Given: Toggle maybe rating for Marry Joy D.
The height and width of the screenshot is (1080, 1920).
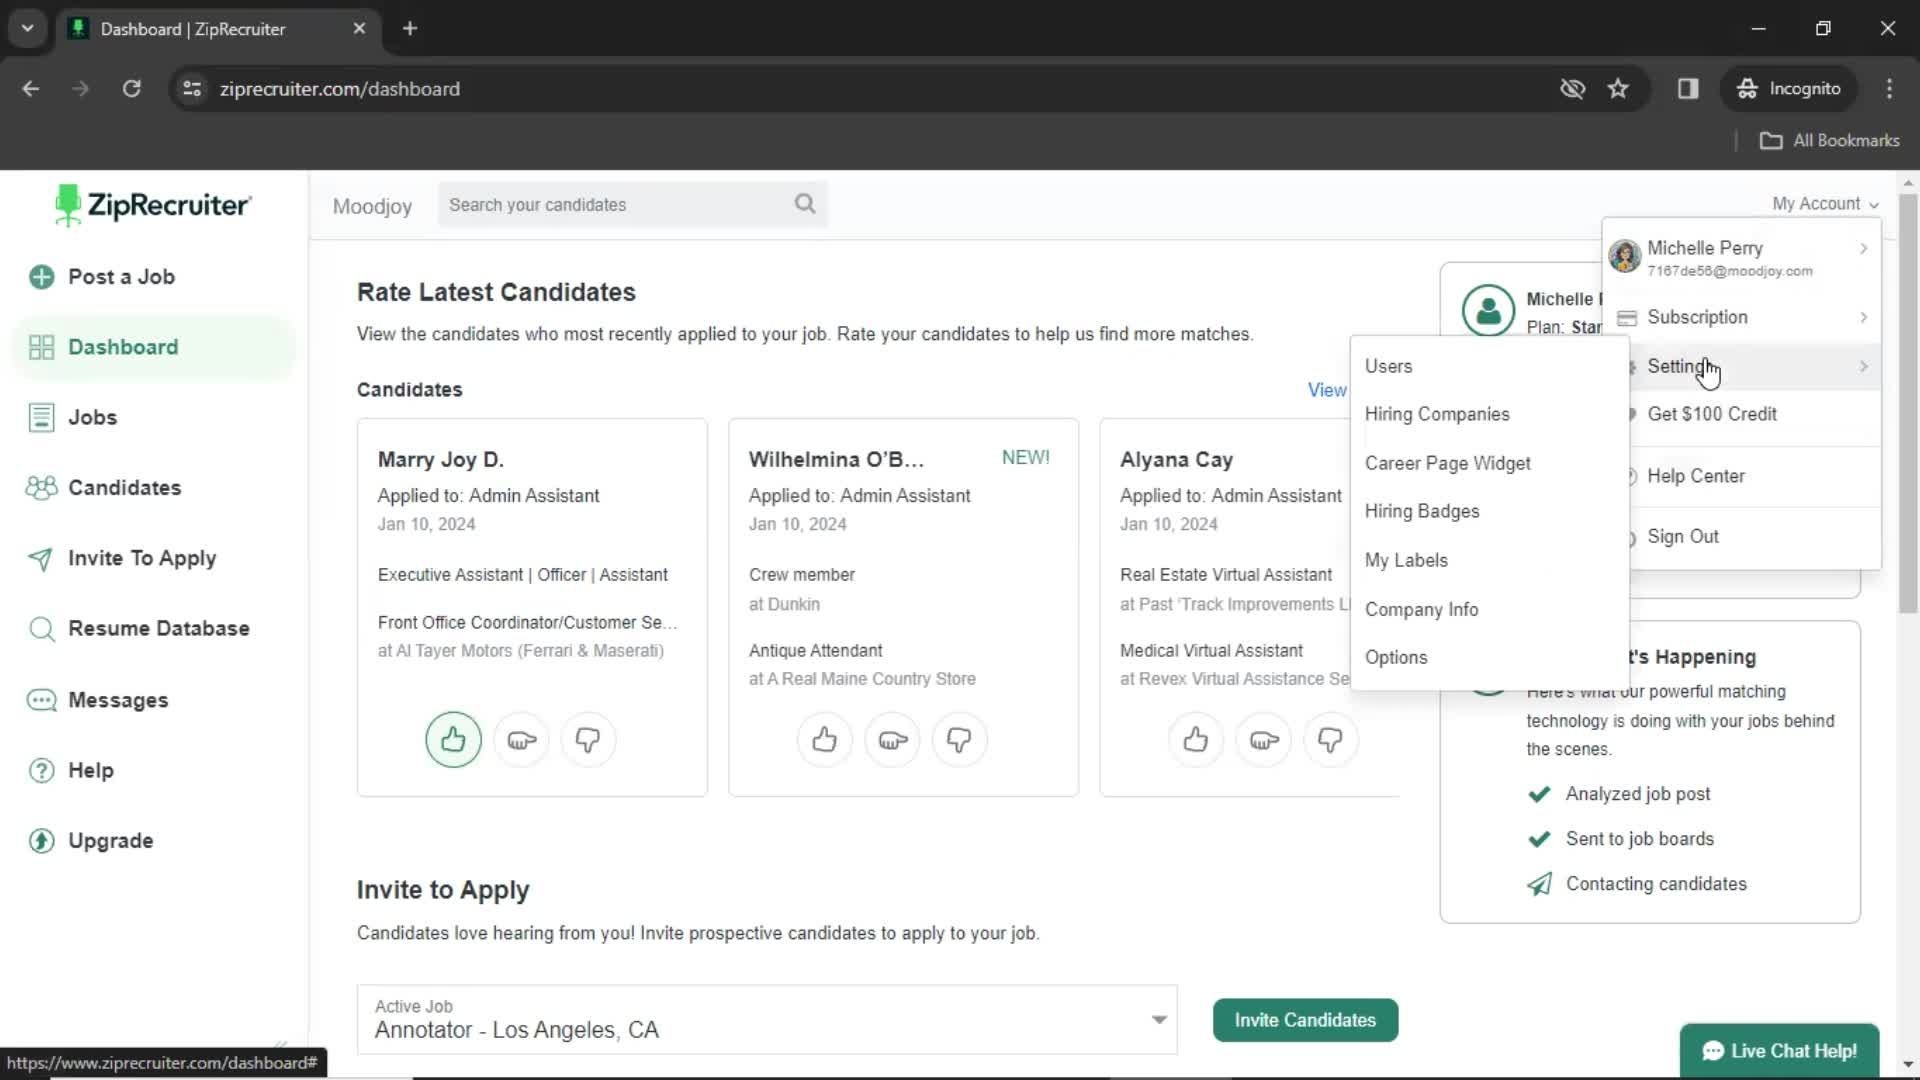Looking at the screenshot, I should click(x=521, y=740).
